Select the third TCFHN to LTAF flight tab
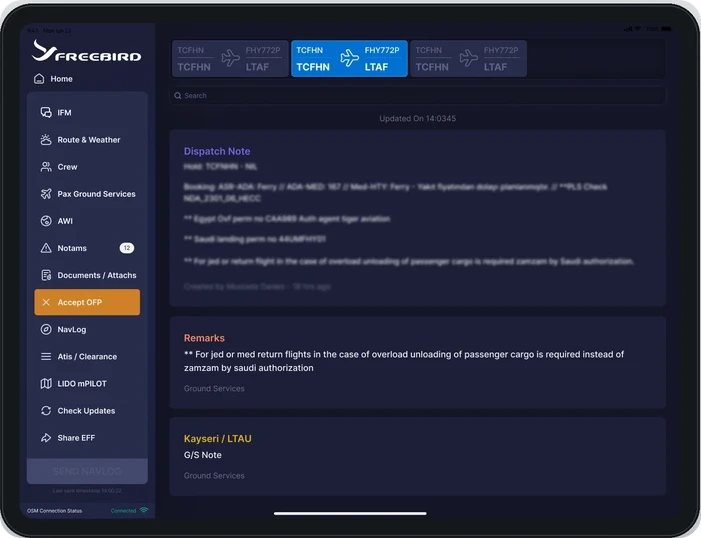Screen dimensions: 701x538 coord(469,59)
